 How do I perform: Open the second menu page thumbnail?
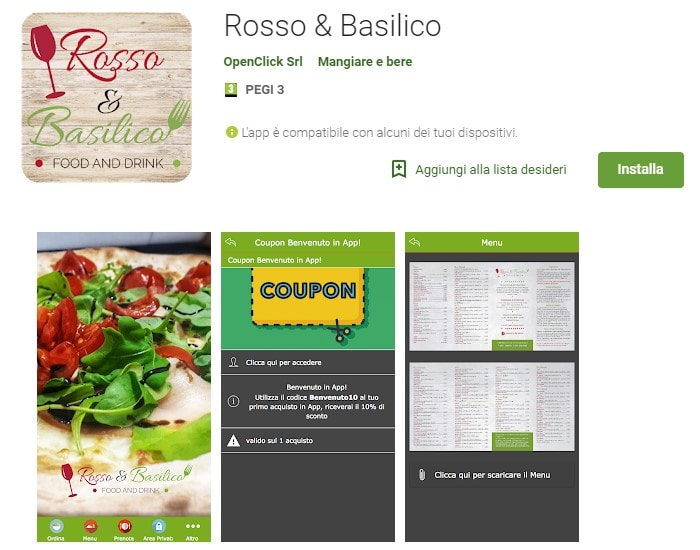coord(492,407)
